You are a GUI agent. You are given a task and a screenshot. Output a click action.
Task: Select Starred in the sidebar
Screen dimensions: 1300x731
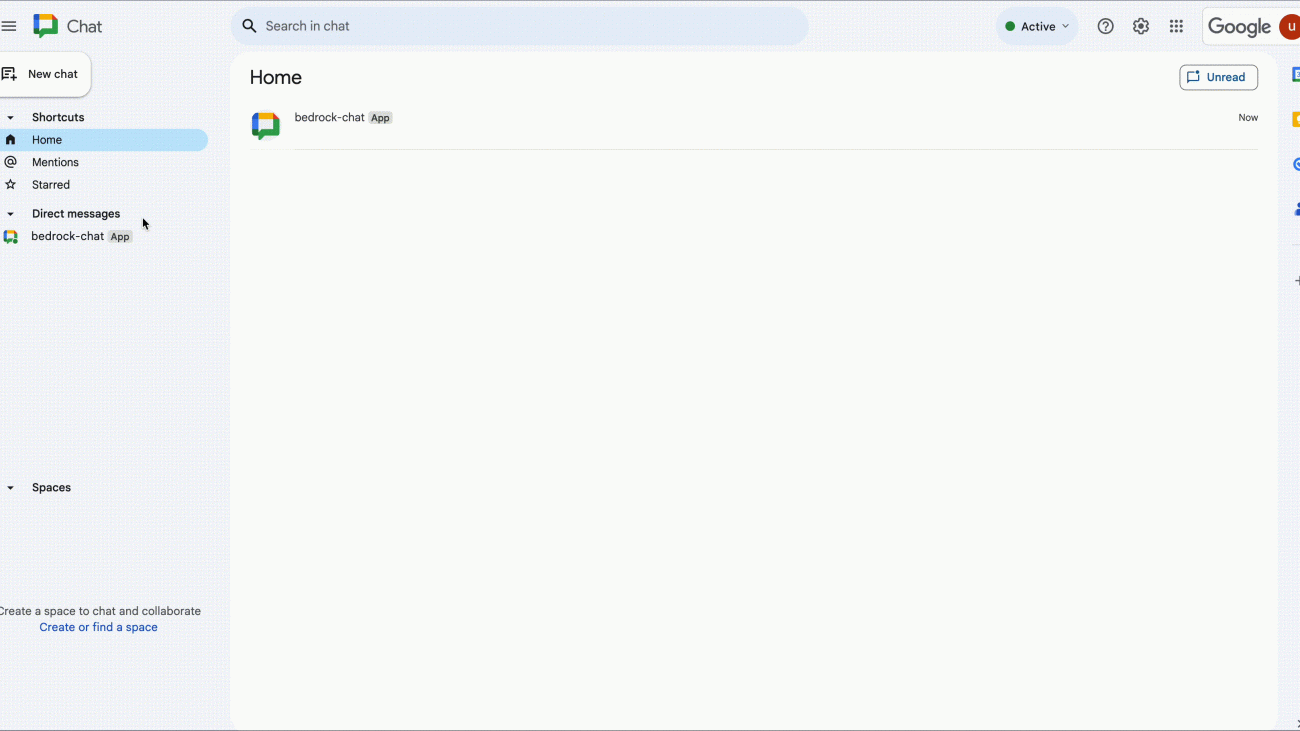104,185
